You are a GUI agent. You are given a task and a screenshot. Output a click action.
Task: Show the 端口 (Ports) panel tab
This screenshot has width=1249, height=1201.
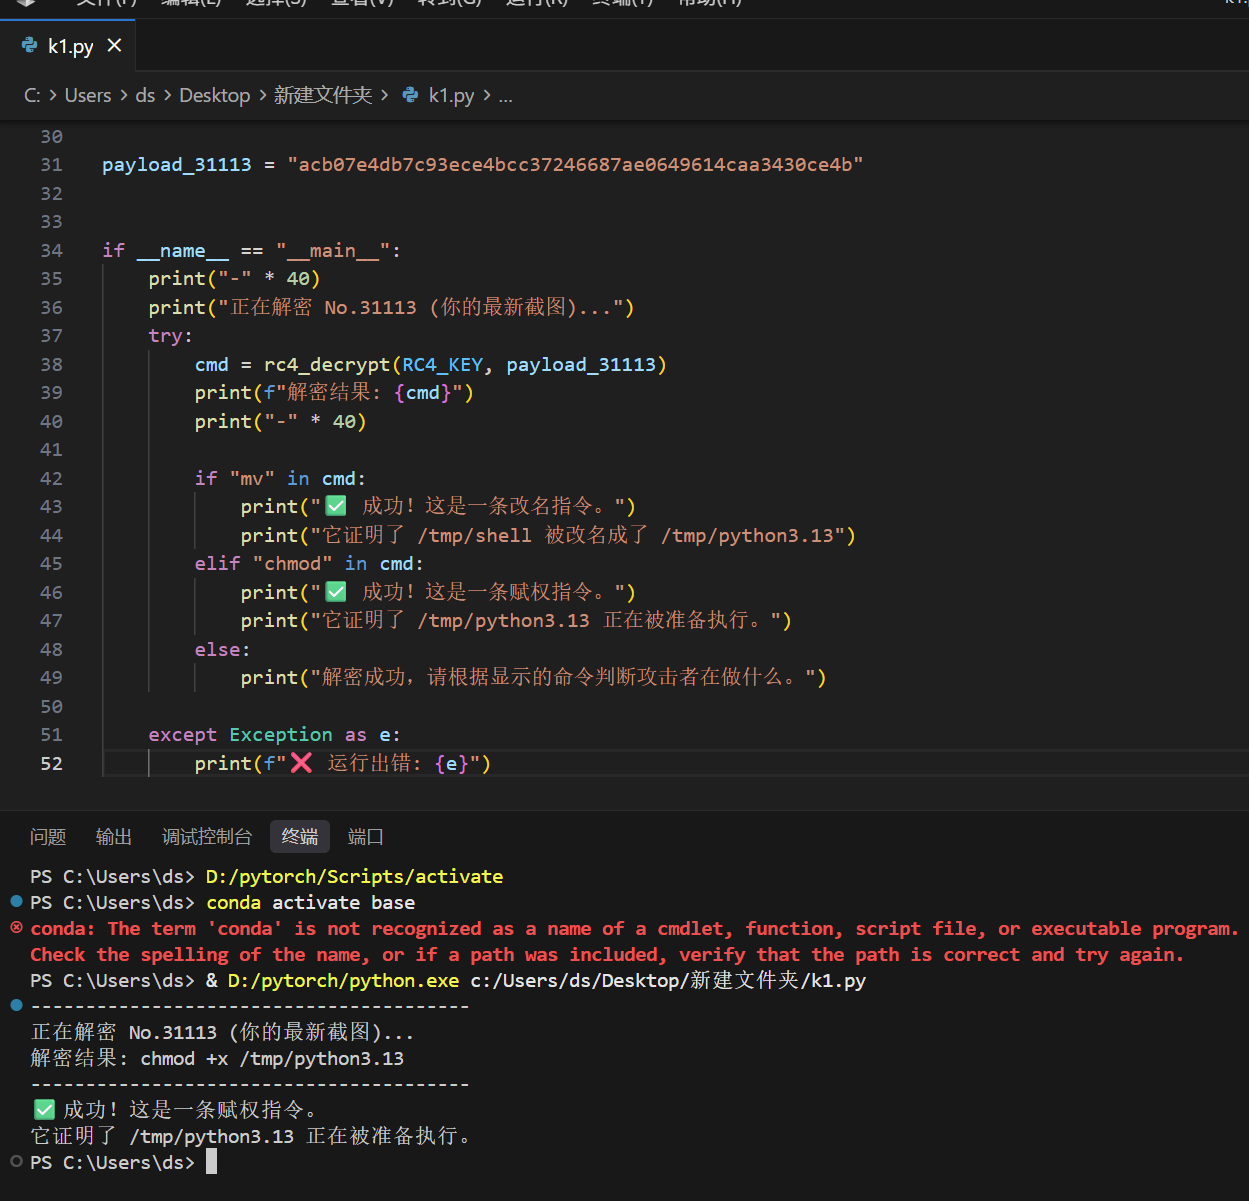click(365, 836)
